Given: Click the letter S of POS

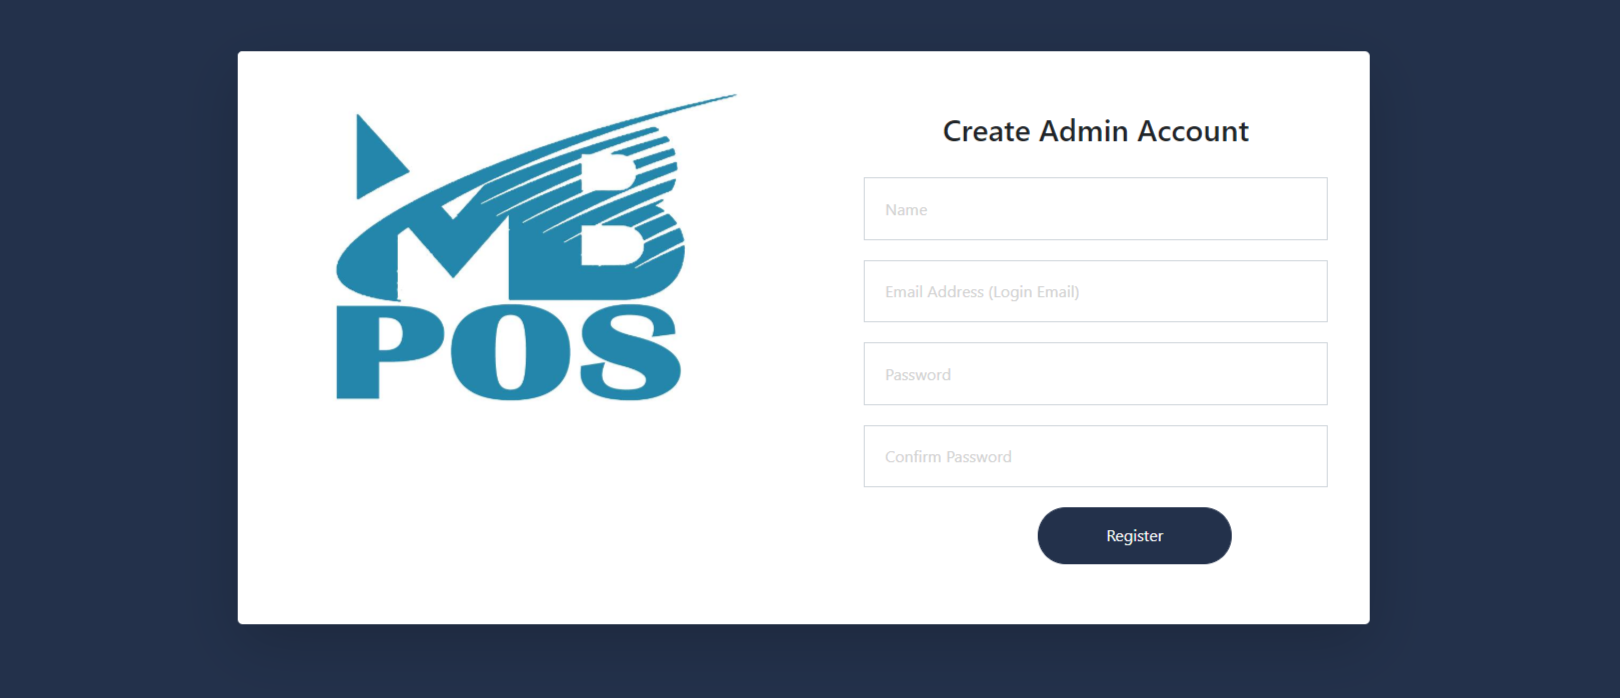Looking at the screenshot, I should click(x=629, y=352).
